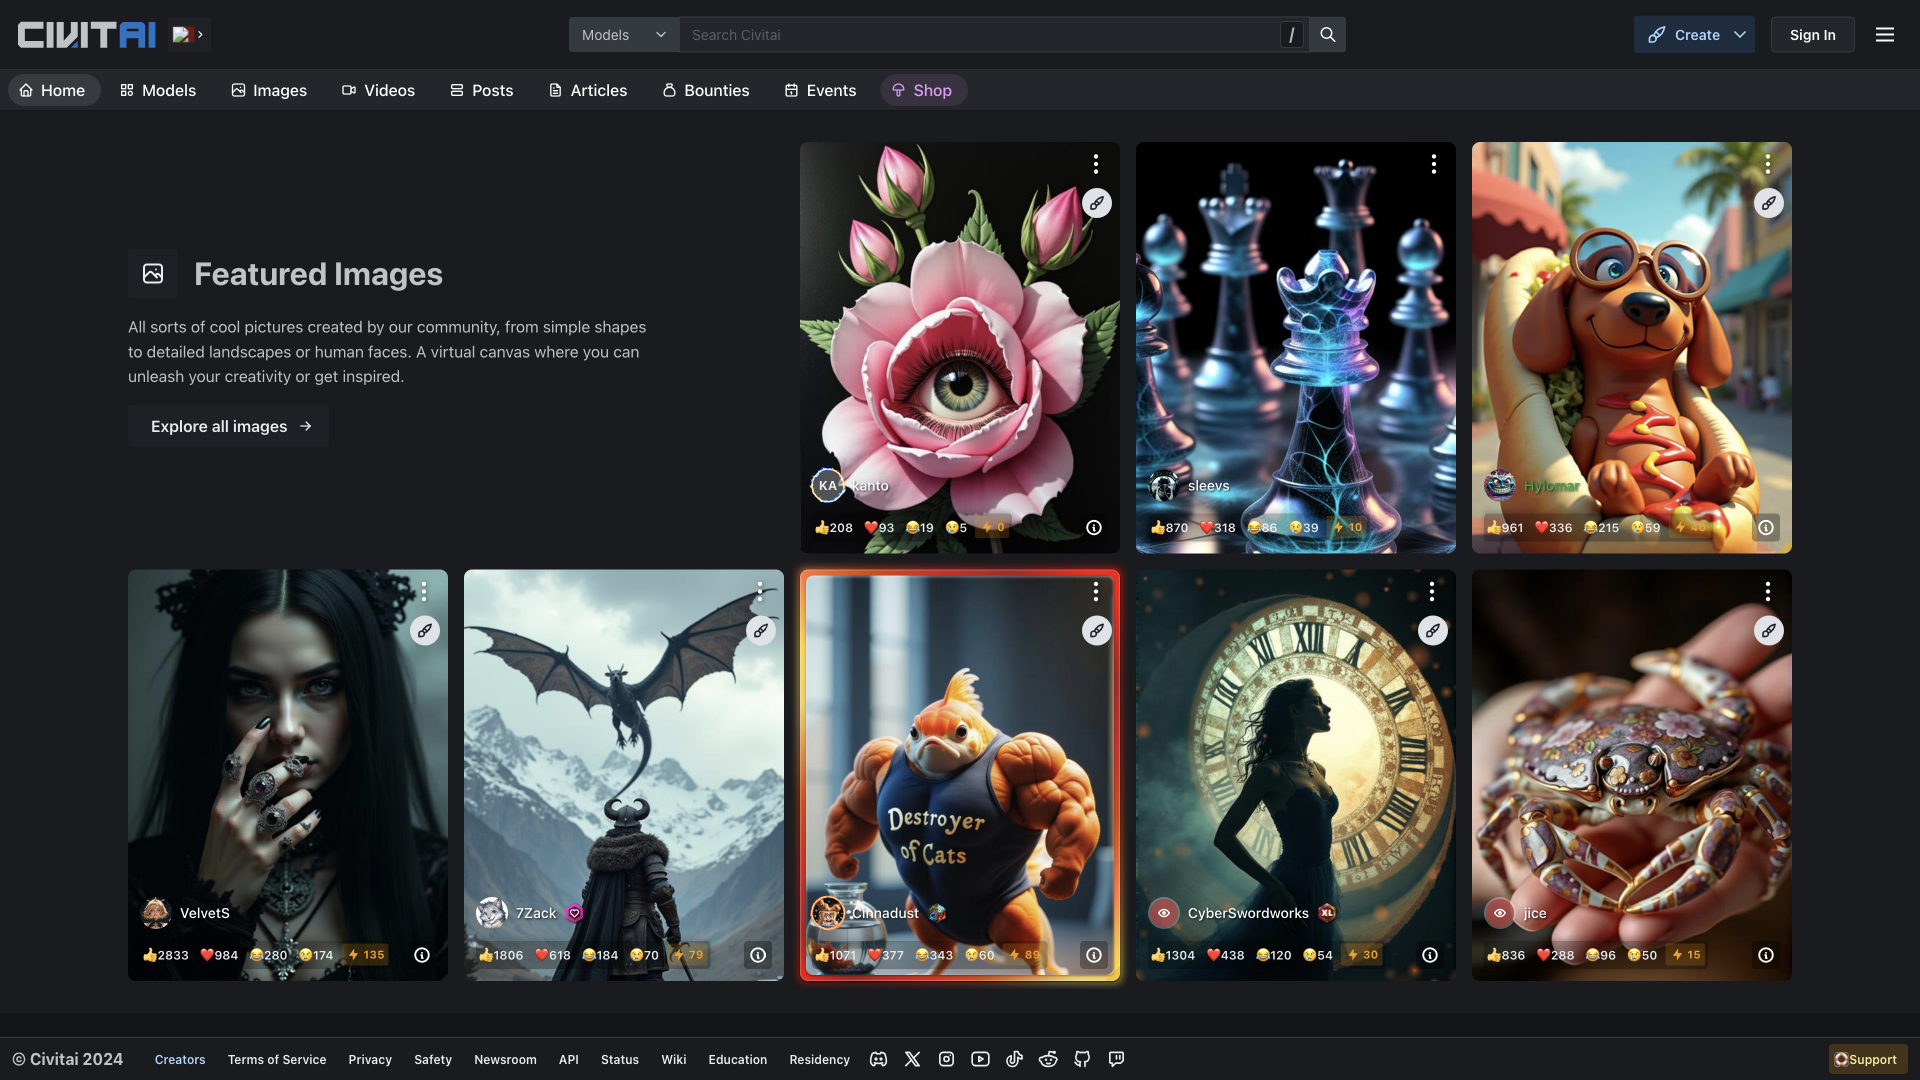Show info for Hylomar dog image
The height and width of the screenshot is (1080, 1920).
coord(1766,527)
